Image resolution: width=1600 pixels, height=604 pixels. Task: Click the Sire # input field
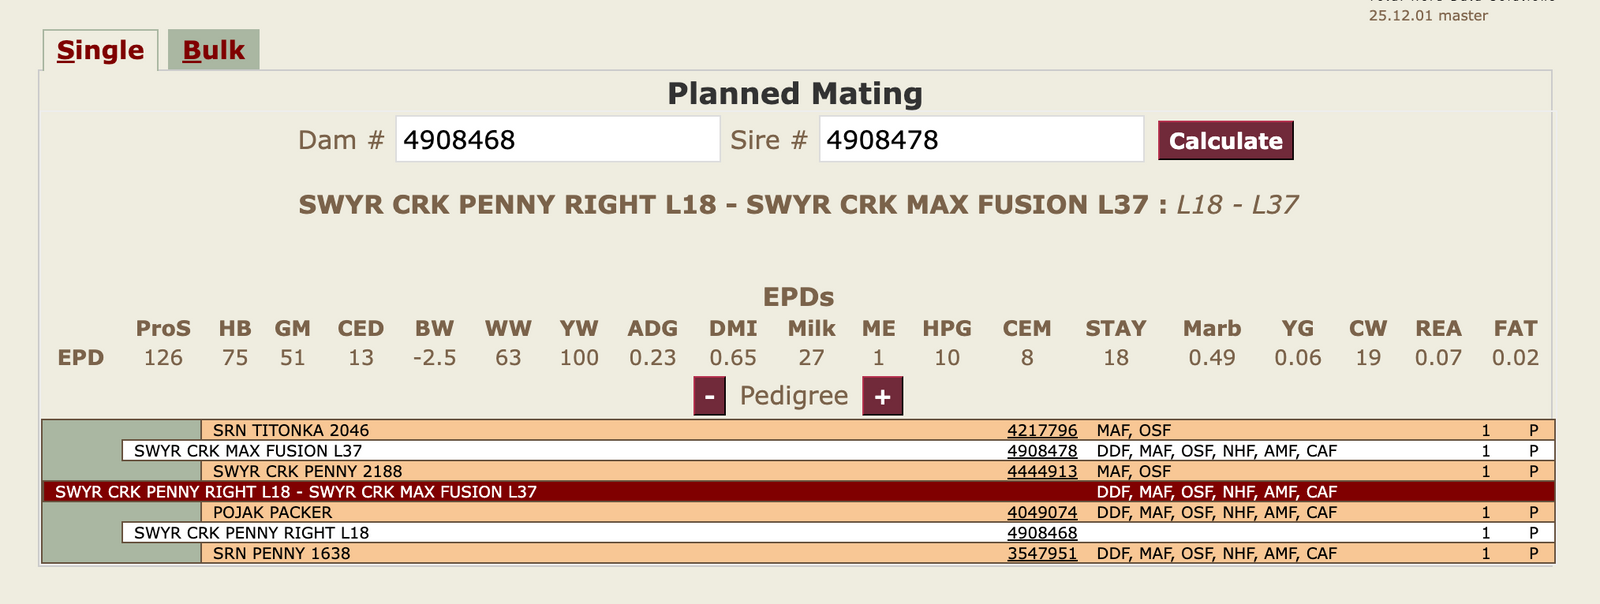coord(980,139)
